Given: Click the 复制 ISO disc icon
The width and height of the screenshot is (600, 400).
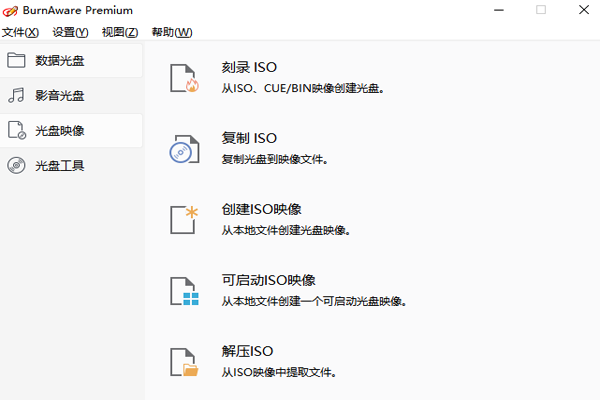Looking at the screenshot, I should 184,149.
